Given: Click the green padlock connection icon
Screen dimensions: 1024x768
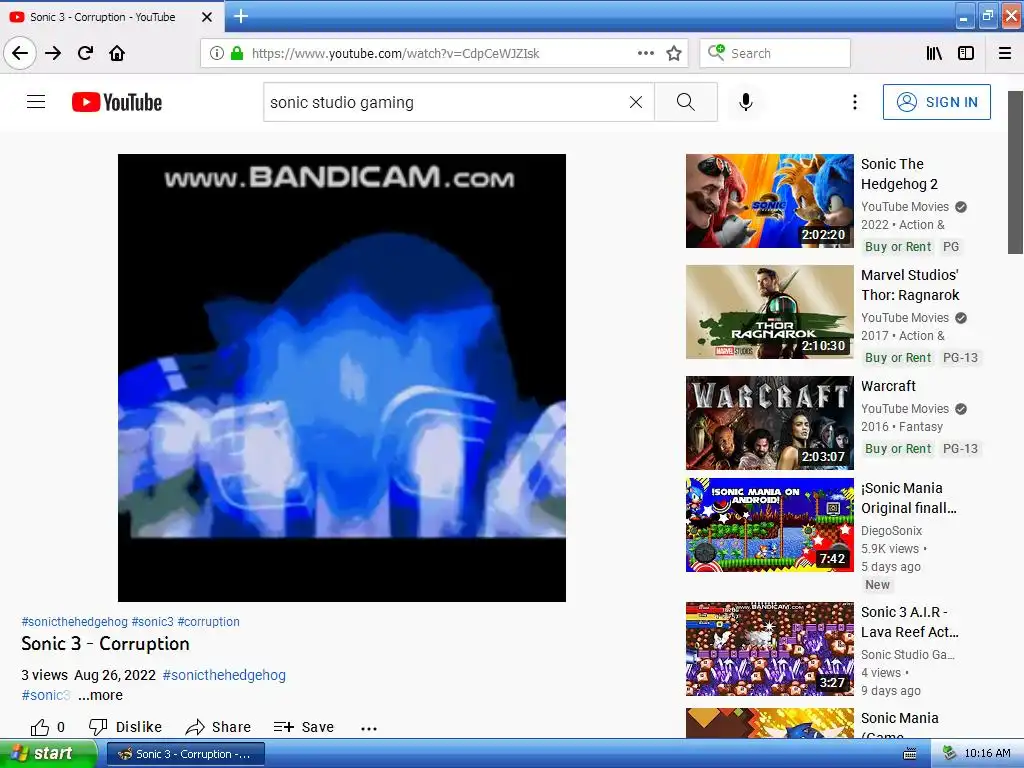Looking at the screenshot, I should [237, 53].
